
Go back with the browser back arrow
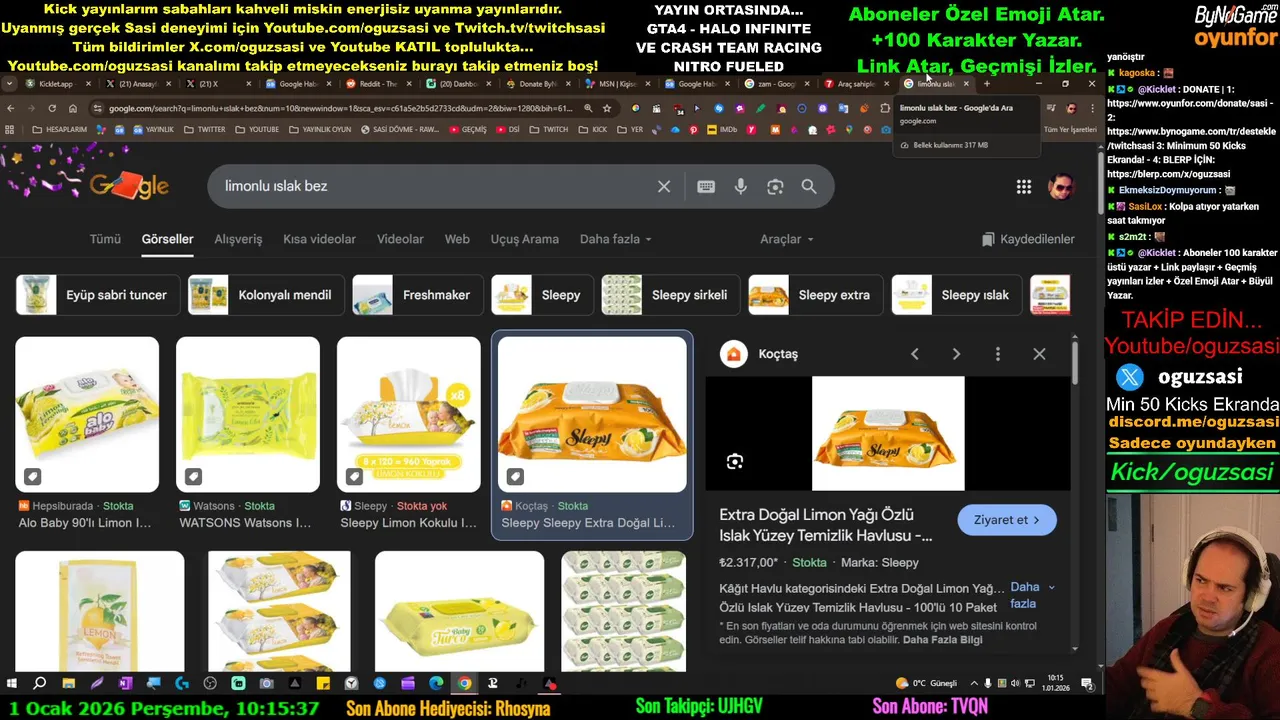tap(11, 108)
